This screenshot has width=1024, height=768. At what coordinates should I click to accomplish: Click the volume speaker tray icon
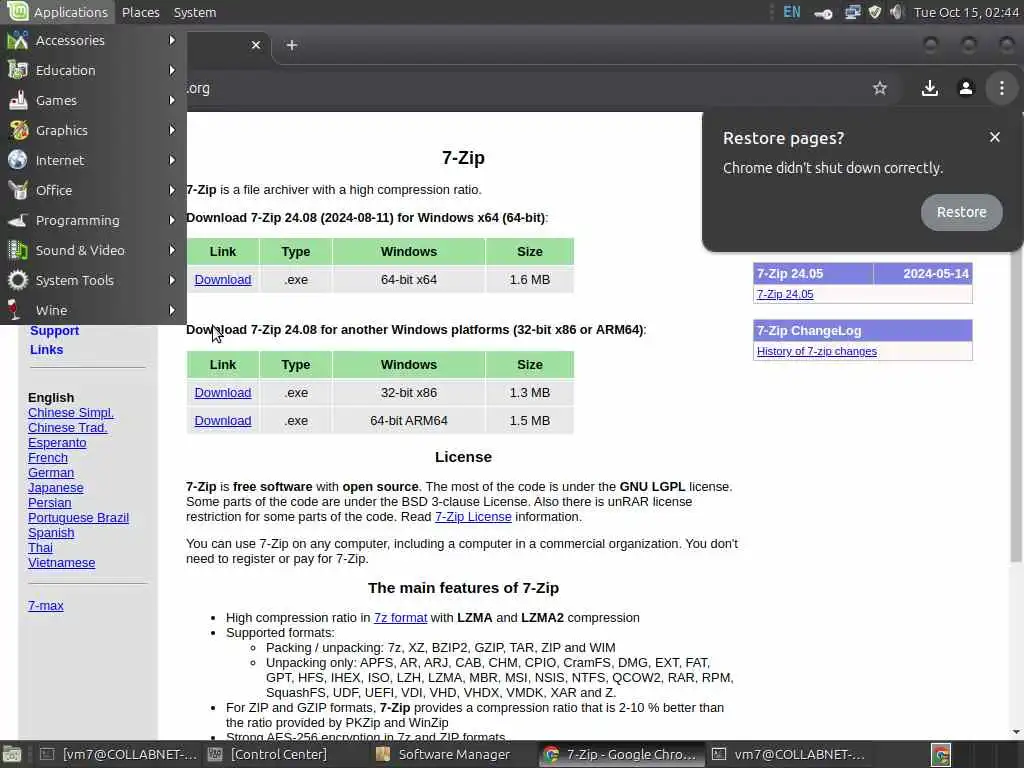pos(897,12)
